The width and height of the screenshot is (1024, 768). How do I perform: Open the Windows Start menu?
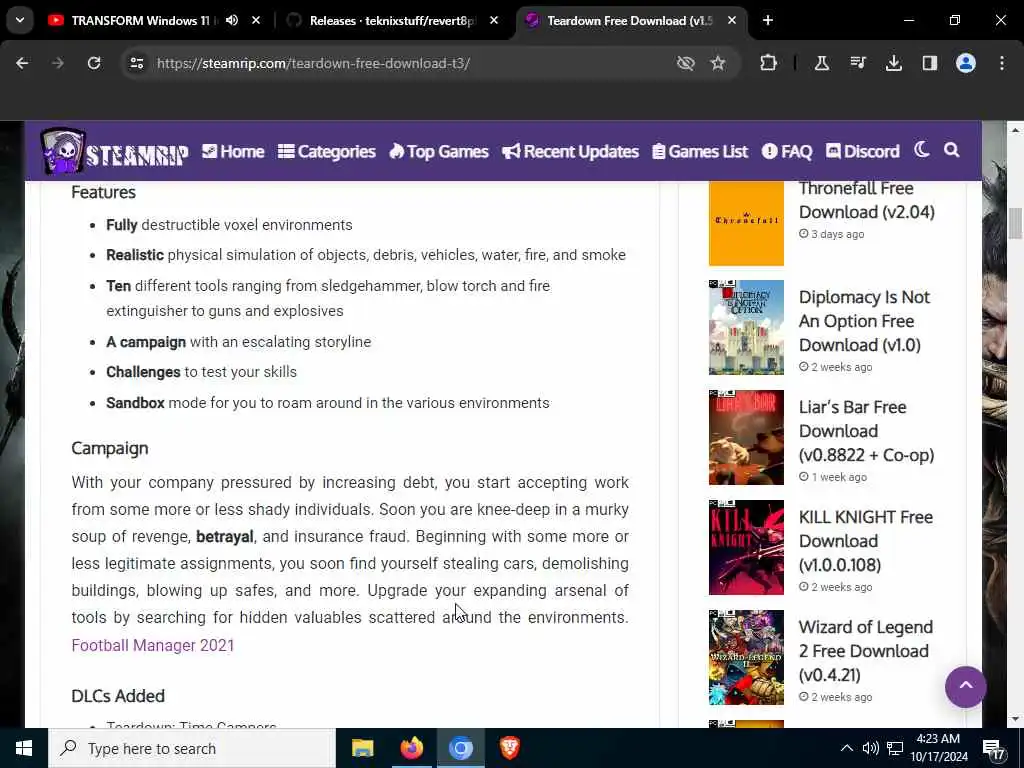pyautogui.click(x=24, y=748)
